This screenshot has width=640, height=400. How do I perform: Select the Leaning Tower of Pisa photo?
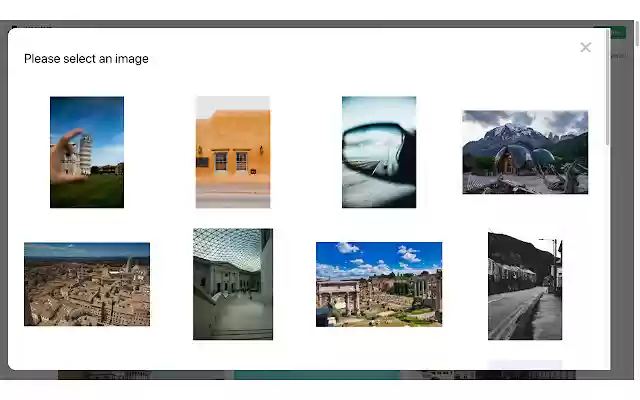87,152
